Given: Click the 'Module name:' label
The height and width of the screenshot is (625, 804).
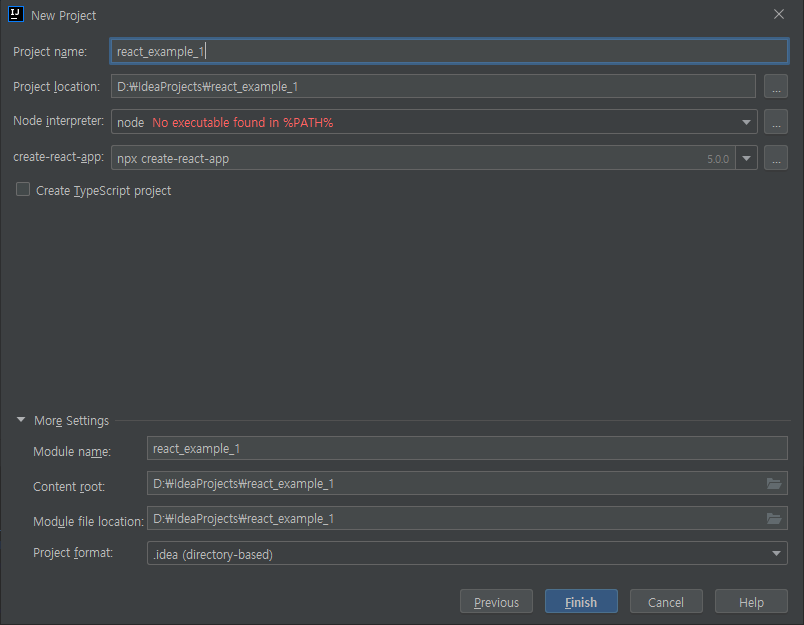Looking at the screenshot, I should 72,452.
